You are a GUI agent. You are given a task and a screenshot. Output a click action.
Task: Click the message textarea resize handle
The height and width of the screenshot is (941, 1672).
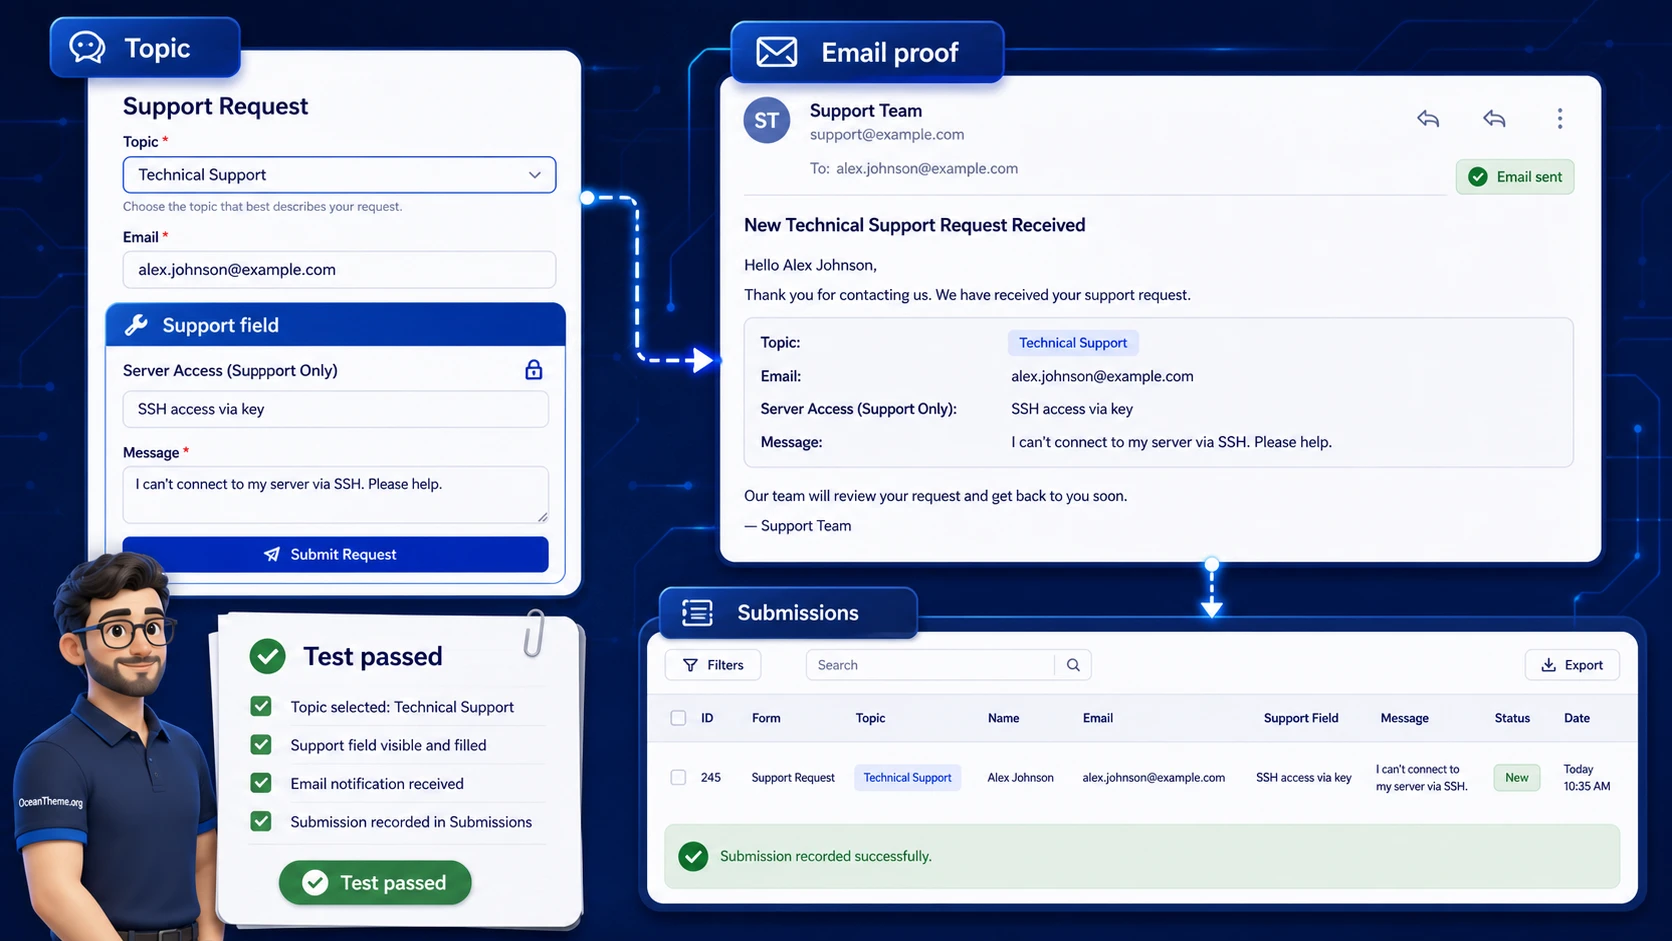click(542, 516)
